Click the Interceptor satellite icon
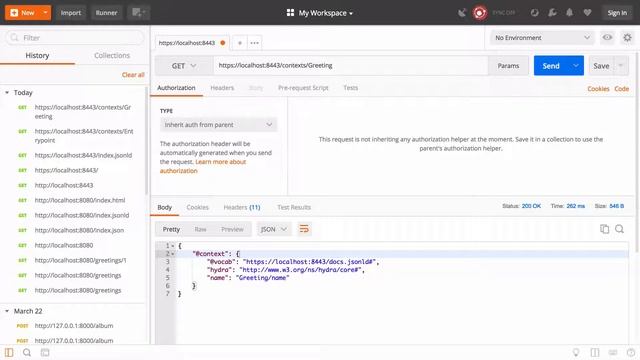Viewport: 640px width, 360px height. 462,13
